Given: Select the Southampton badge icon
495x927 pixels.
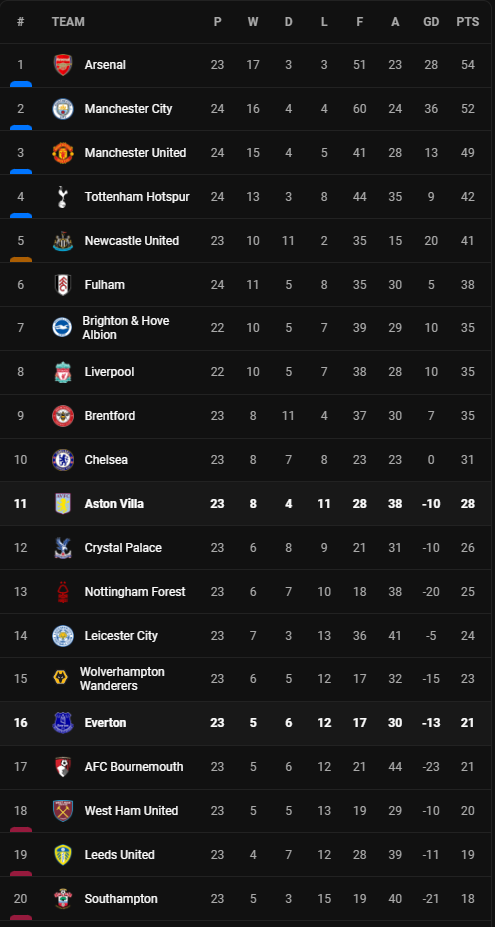Looking at the screenshot, I should 63,899.
